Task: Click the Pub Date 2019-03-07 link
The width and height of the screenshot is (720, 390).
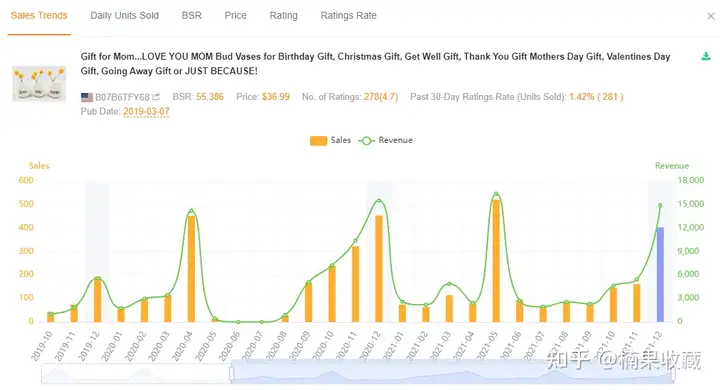Action: [146, 112]
